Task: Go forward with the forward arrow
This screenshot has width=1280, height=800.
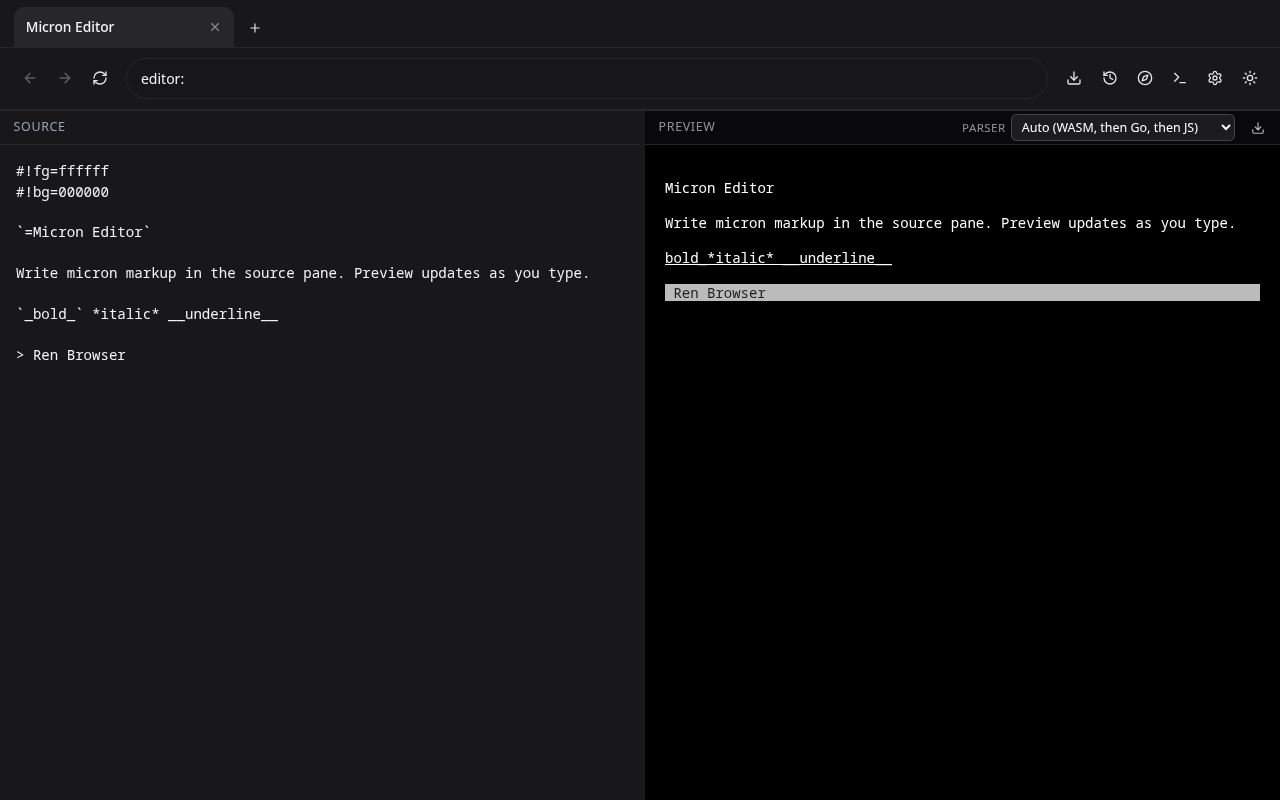Action: [x=65, y=78]
